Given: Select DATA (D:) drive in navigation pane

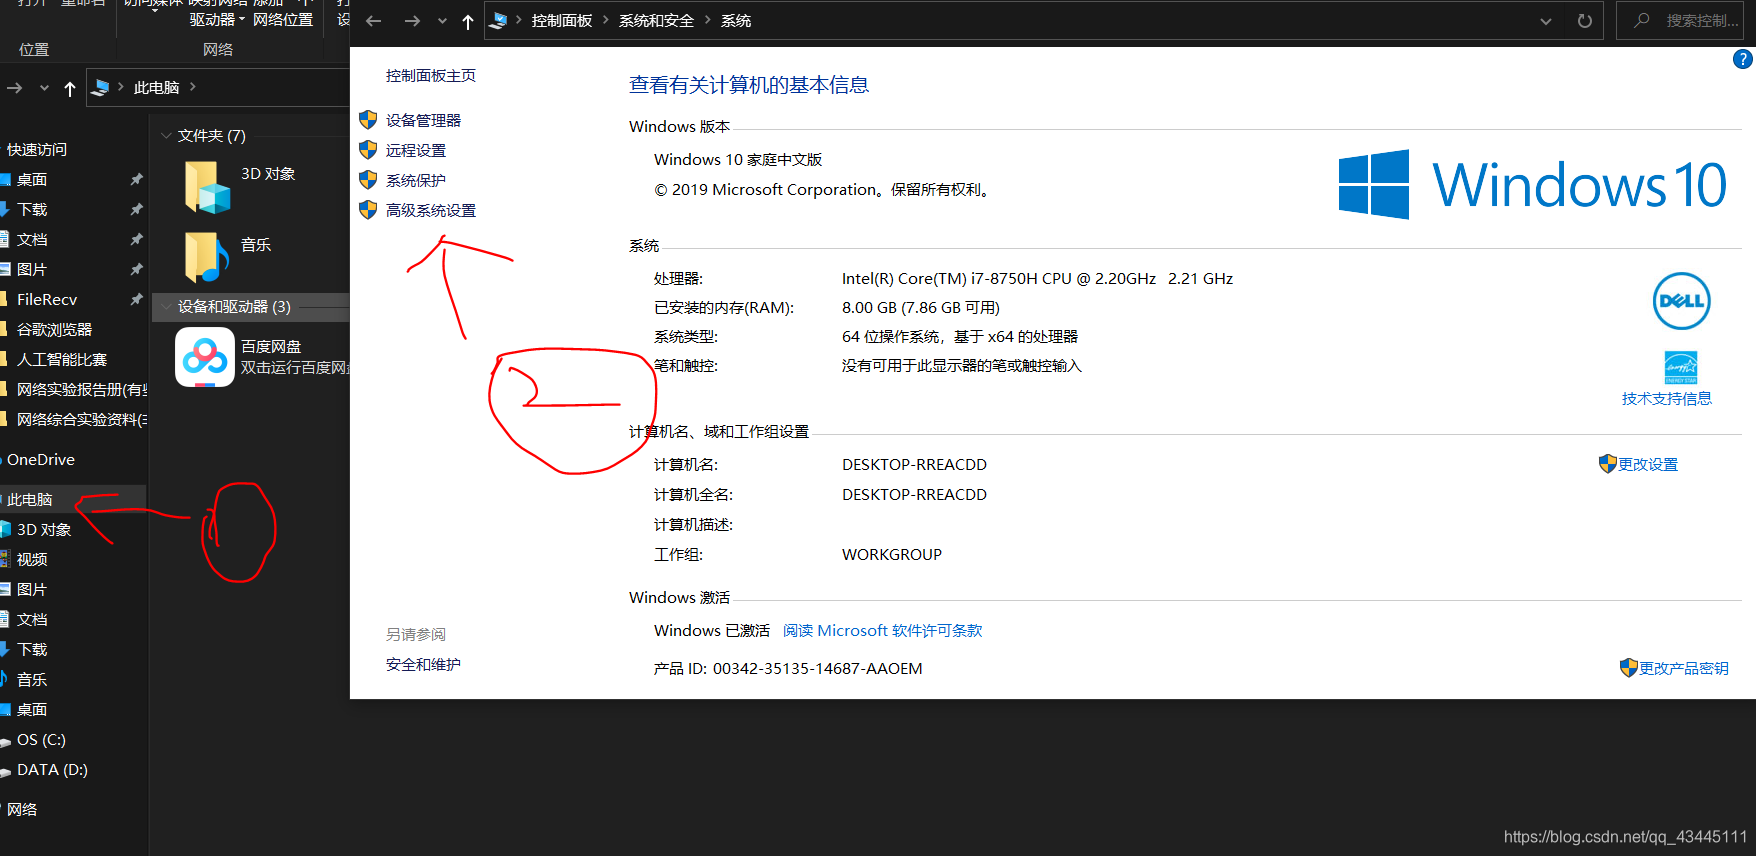Looking at the screenshot, I should point(52,769).
